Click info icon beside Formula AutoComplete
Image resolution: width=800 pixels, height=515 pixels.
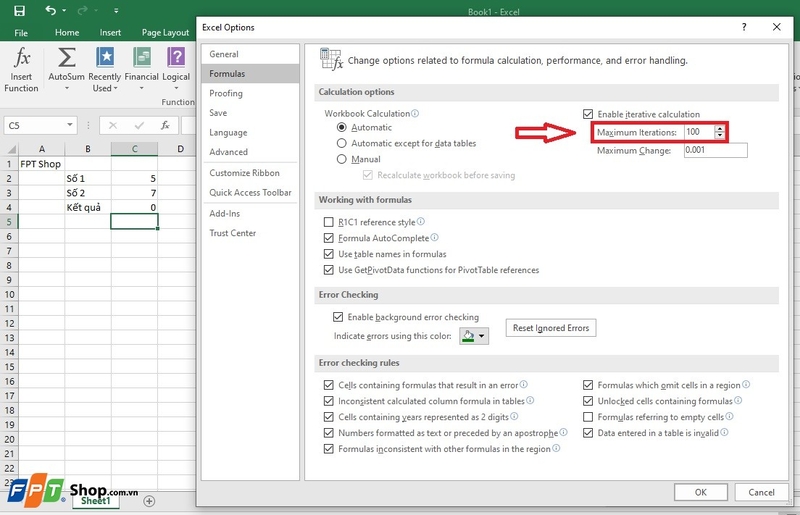click(434, 237)
